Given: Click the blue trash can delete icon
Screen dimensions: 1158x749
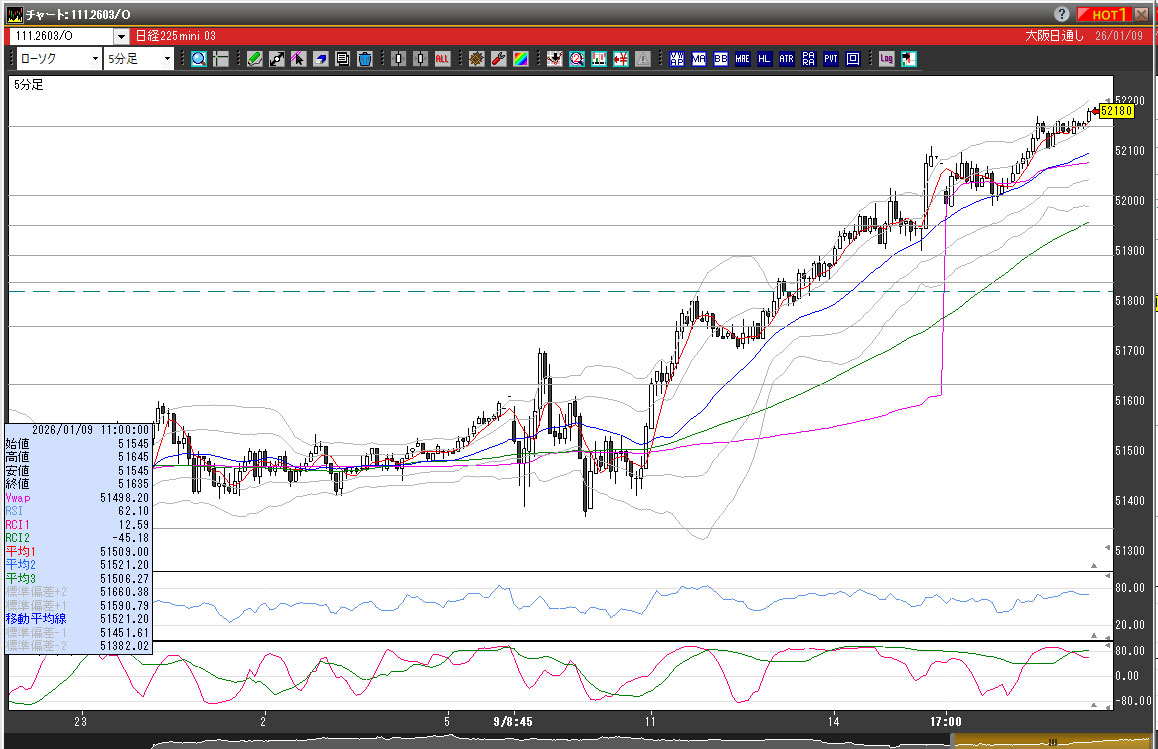Looking at the screenshot, I should coord(365,59).
